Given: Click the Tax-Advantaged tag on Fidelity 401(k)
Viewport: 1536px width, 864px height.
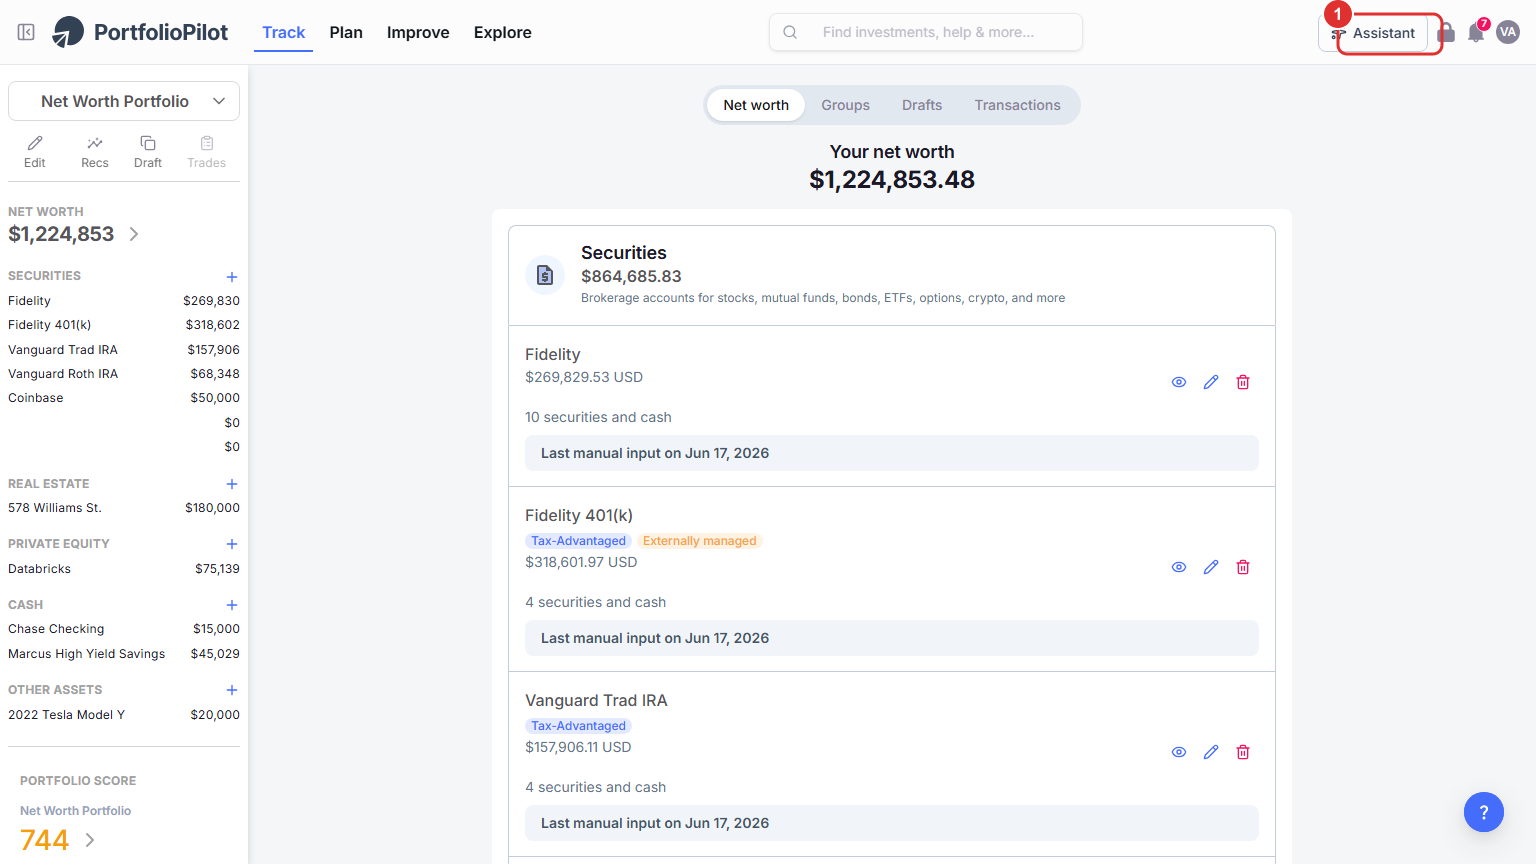Looking at the screenshot, I should coord(578,541).
